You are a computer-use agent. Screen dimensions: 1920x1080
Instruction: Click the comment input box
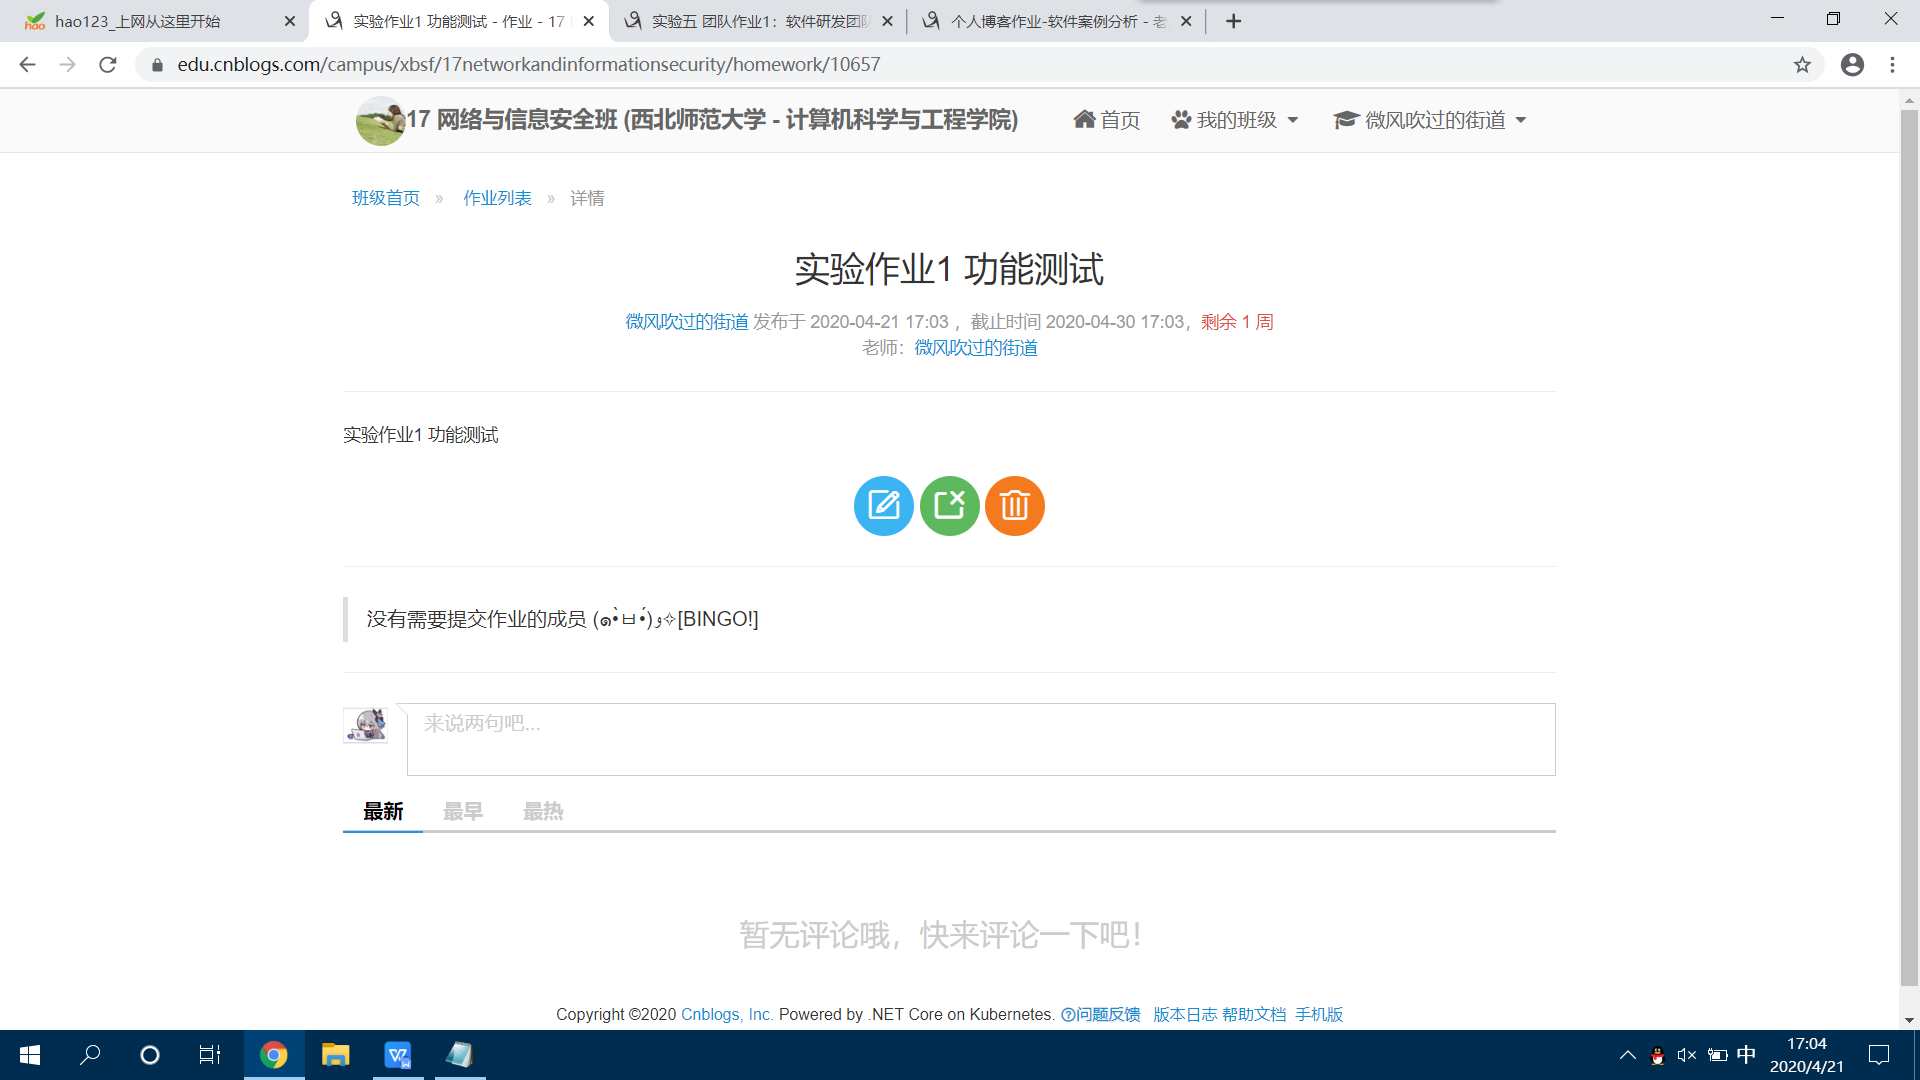[x=980, y=739]
